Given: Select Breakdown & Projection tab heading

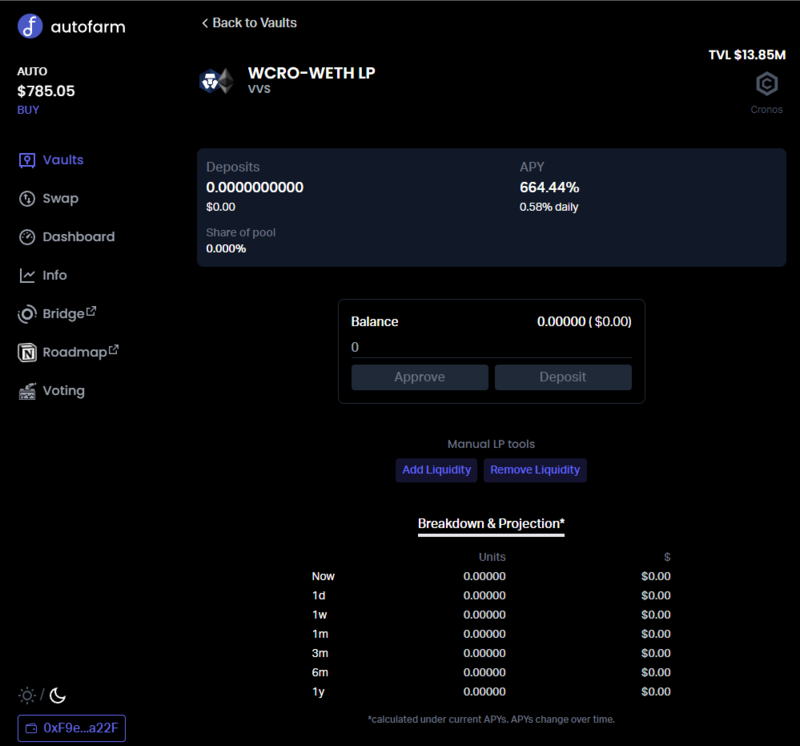Looking at the screenshot, I should coord(491,524).
